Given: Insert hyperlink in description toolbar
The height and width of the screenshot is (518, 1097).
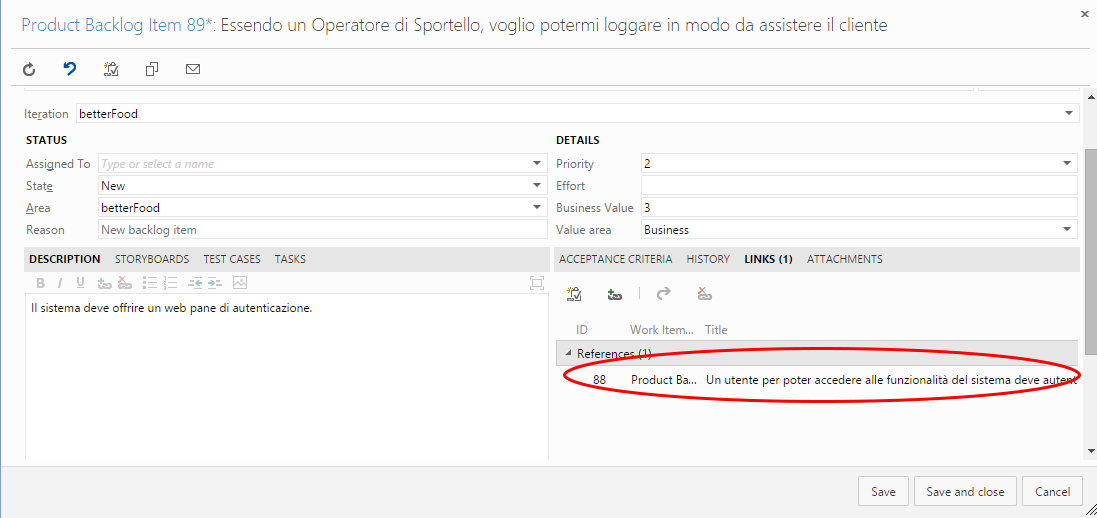Looking at the screenshot, I should click(105, 283).
